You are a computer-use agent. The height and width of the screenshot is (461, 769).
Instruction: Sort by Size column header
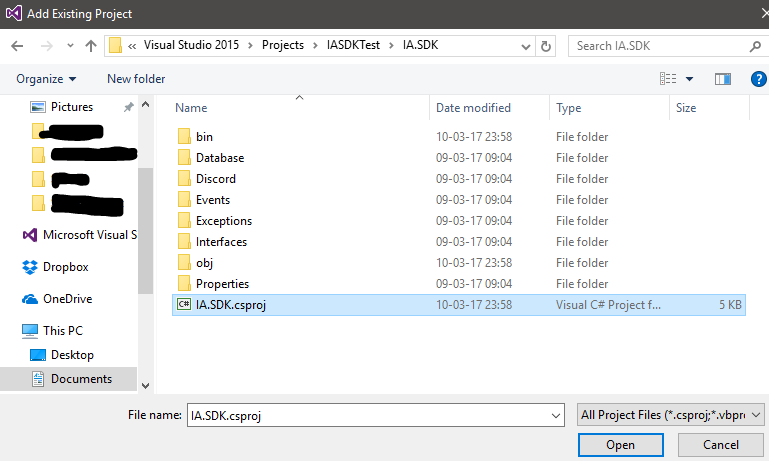tap(686, 108)
